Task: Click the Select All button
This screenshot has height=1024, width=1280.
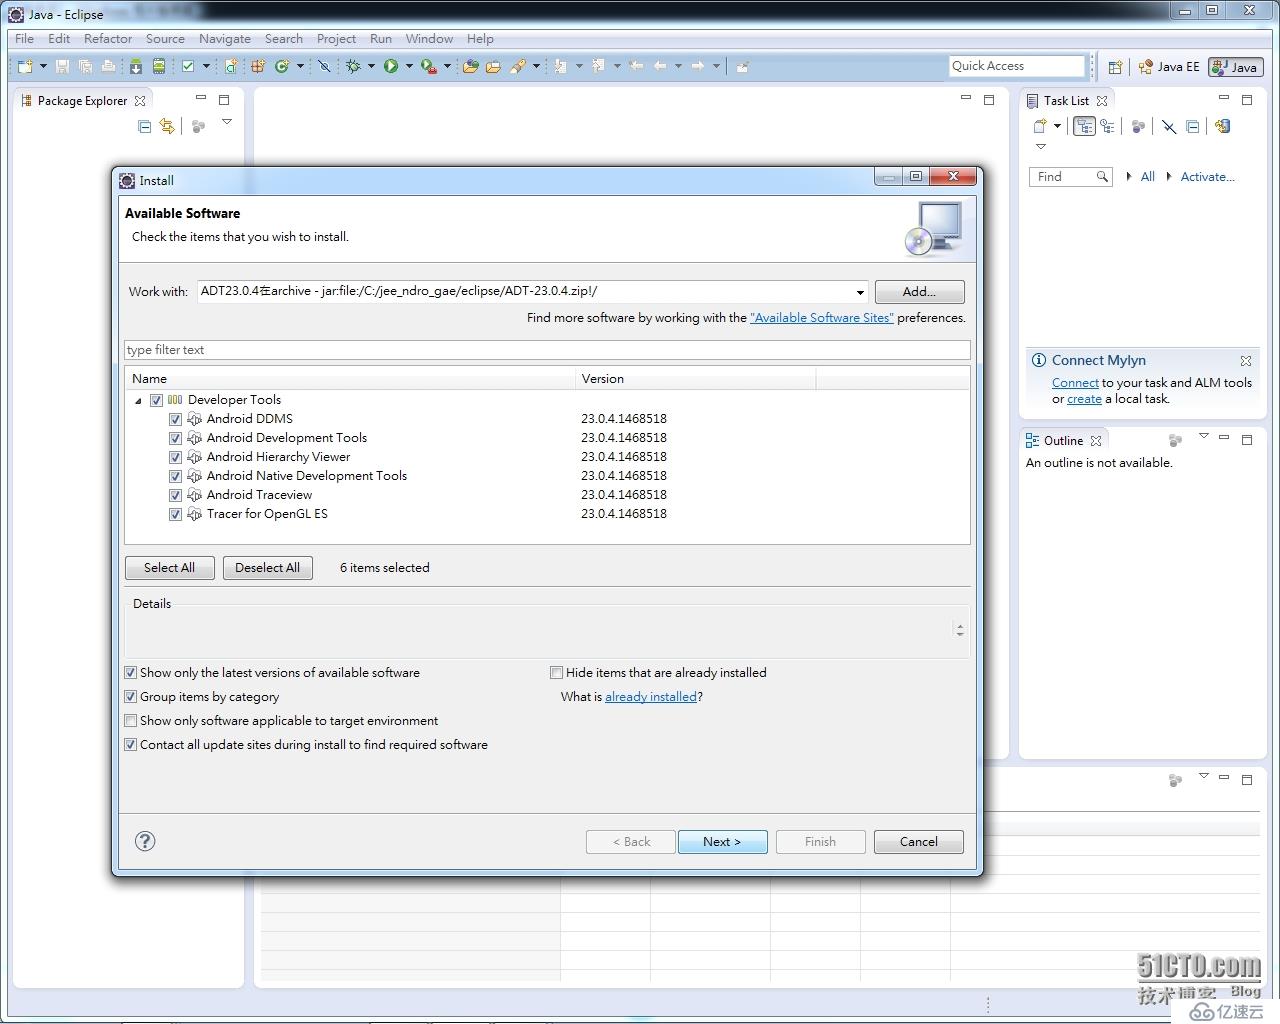Action: (170, 568)
